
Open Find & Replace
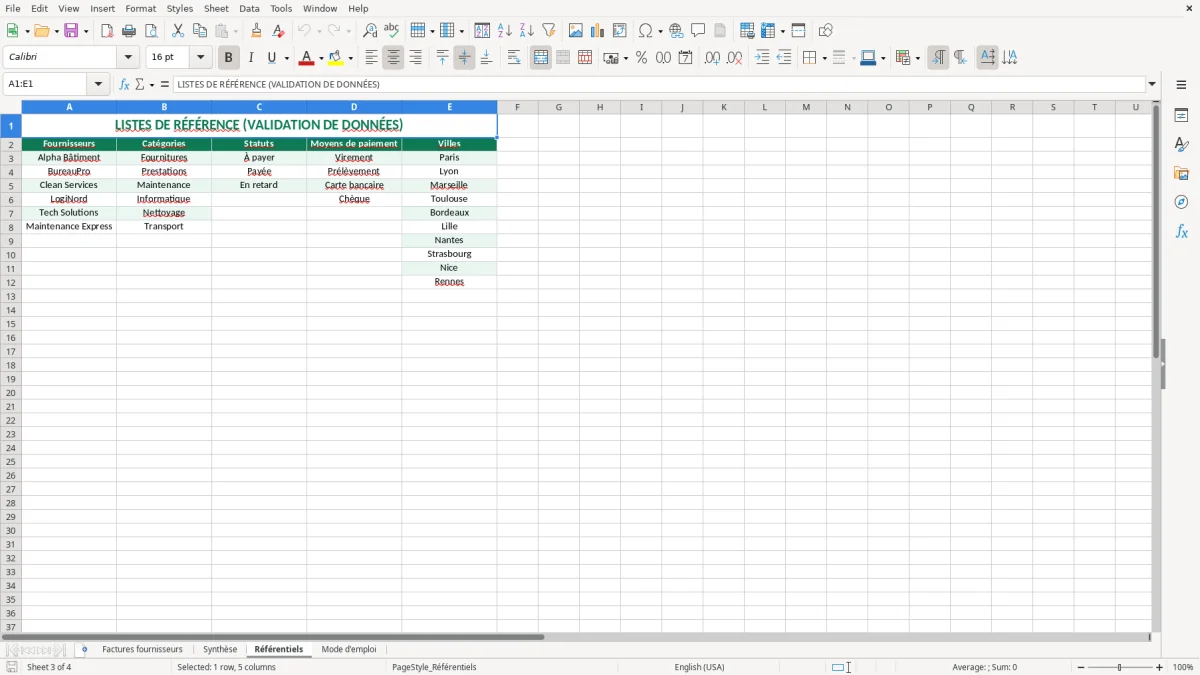(x=370, y=31)
